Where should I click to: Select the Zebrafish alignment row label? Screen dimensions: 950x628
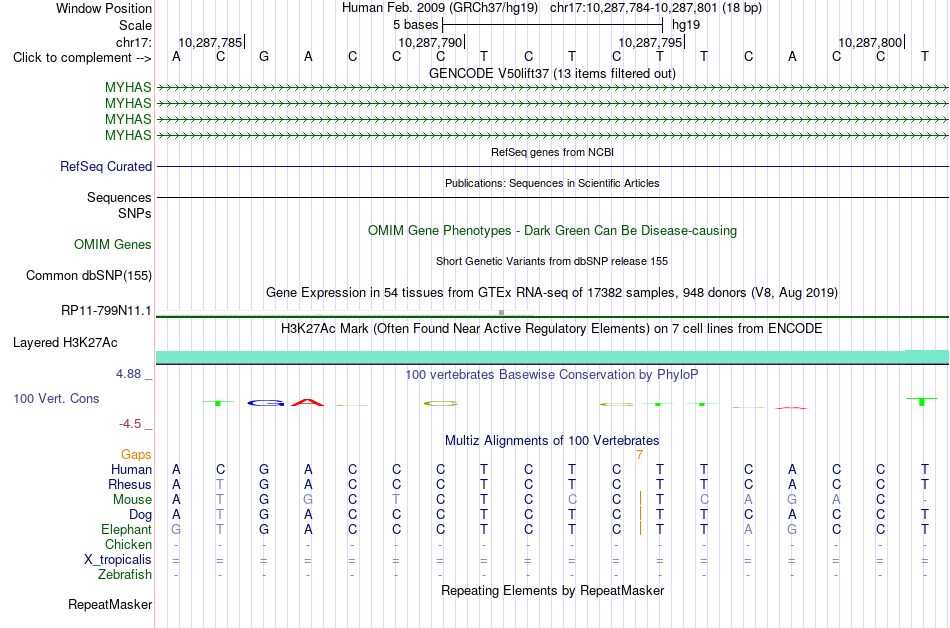[x=125, y=574]
